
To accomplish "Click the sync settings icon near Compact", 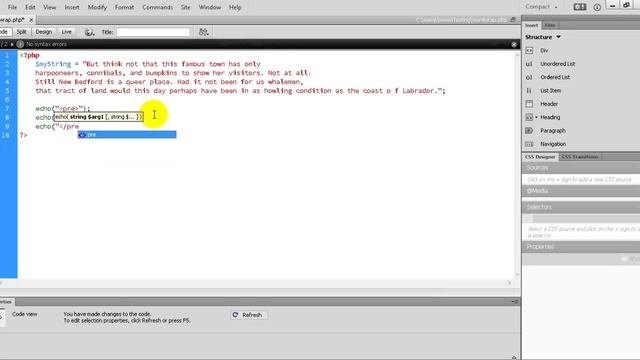I will [580, 7].
